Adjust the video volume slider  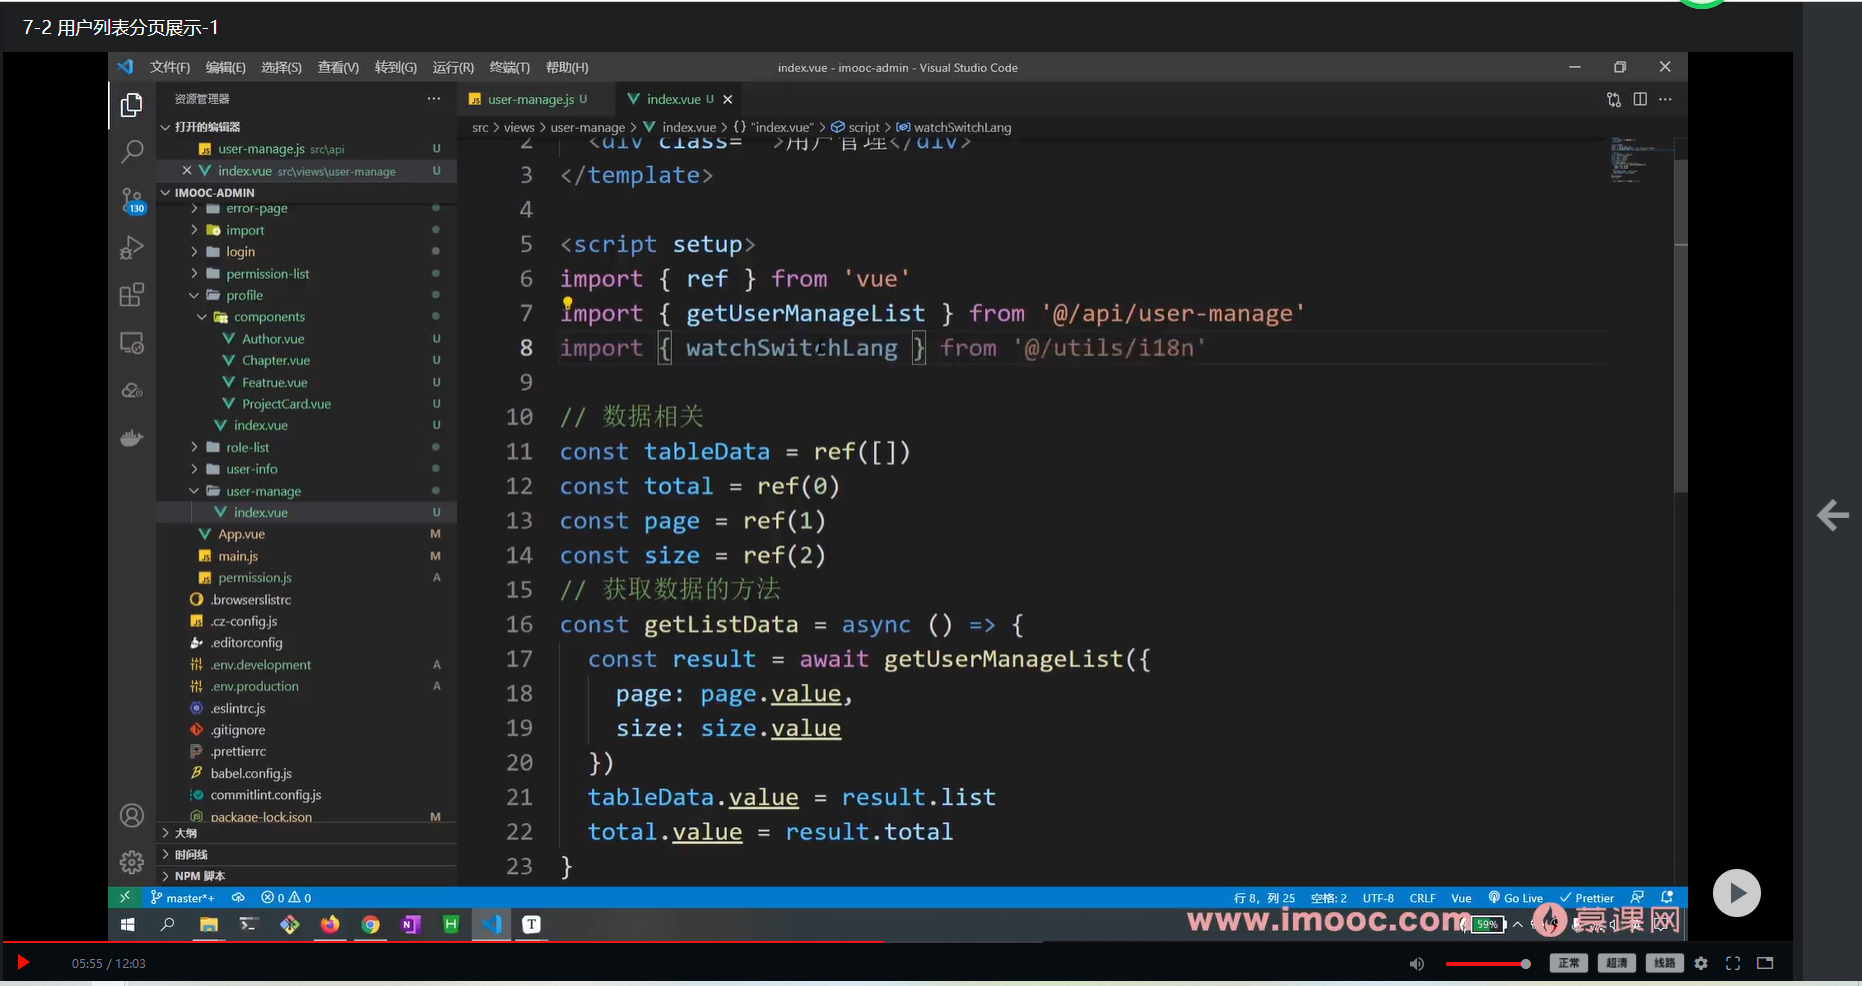click(x=1488, y=963)
